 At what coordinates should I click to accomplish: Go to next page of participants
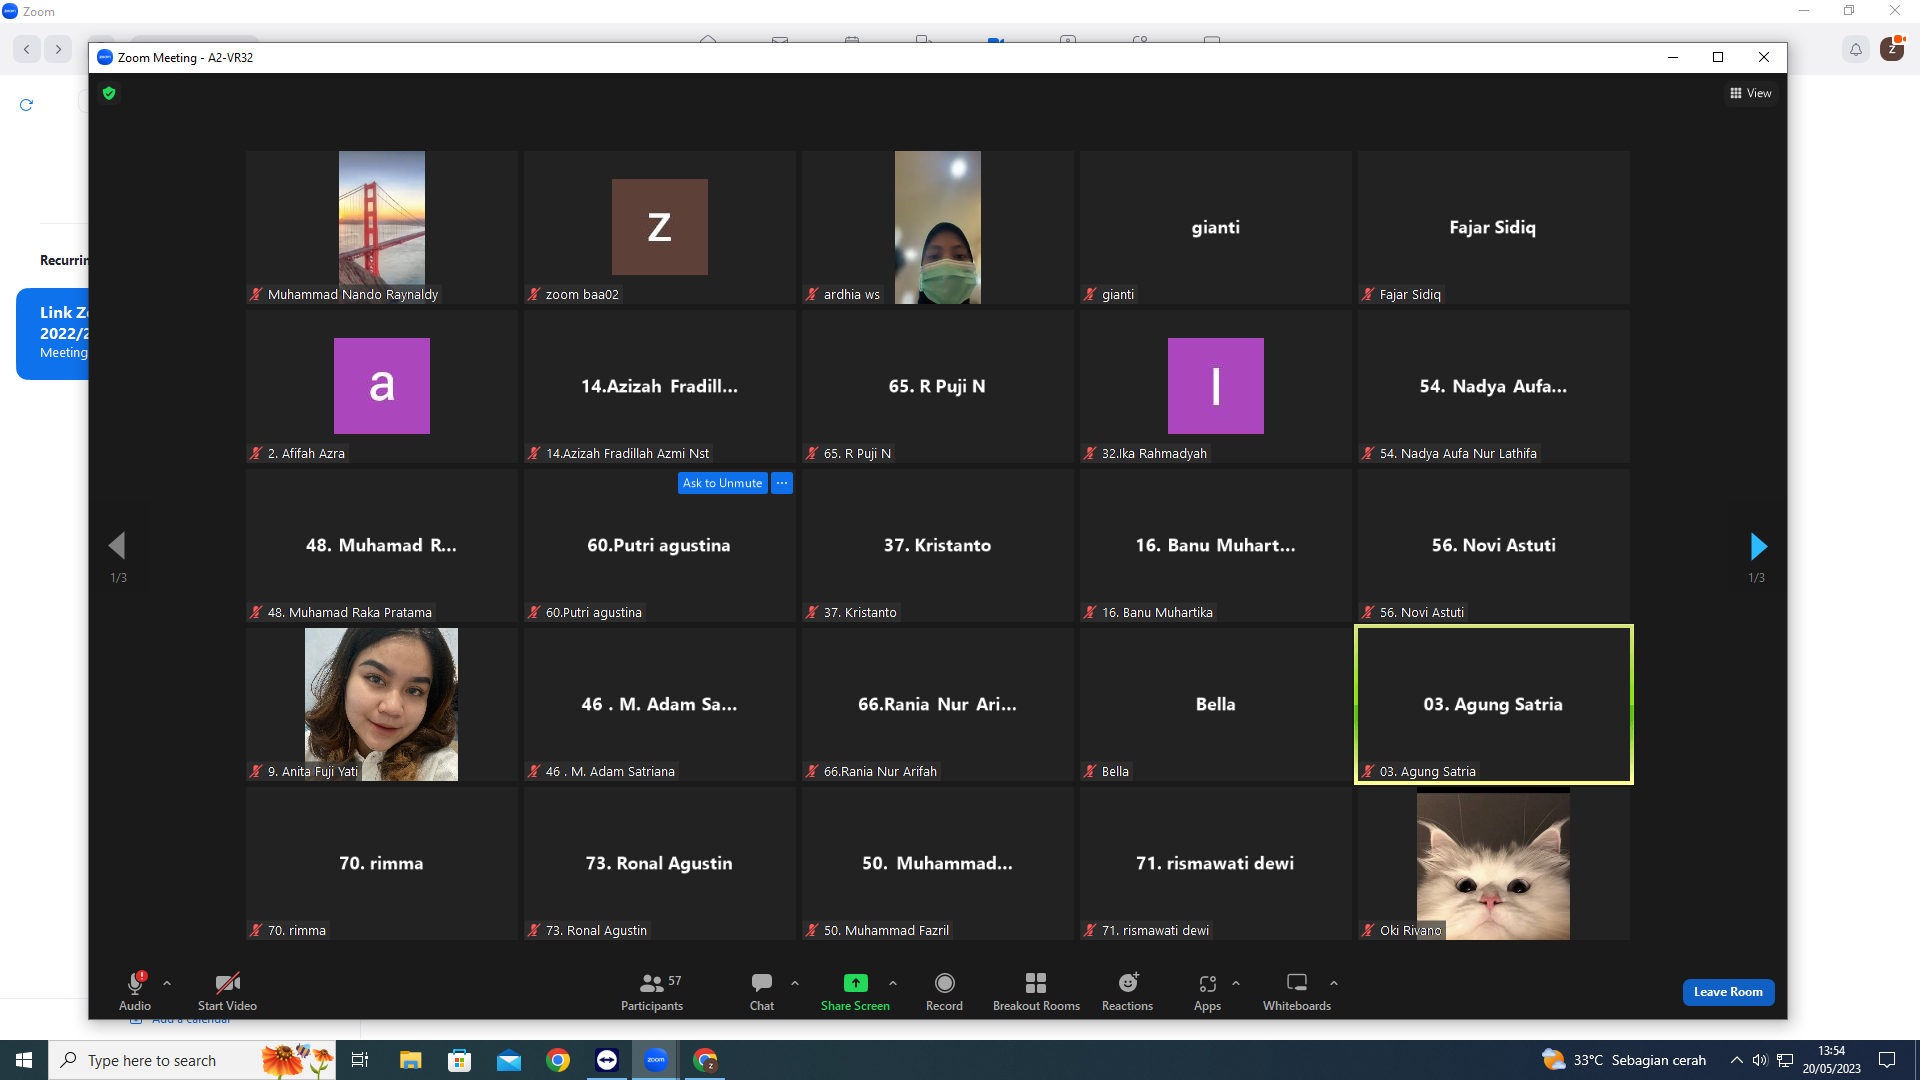[x=1758, y=546]
